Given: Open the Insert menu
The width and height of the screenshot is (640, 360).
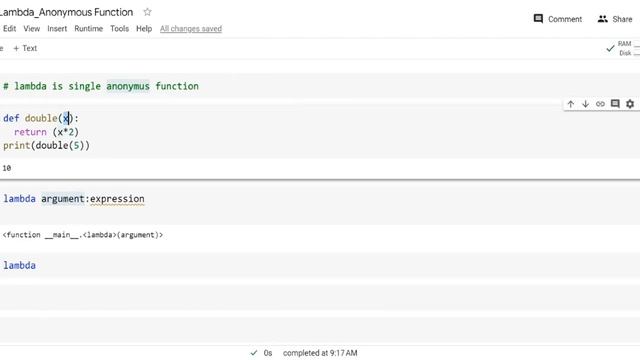Looking at the screenshot, I should 57,29.
